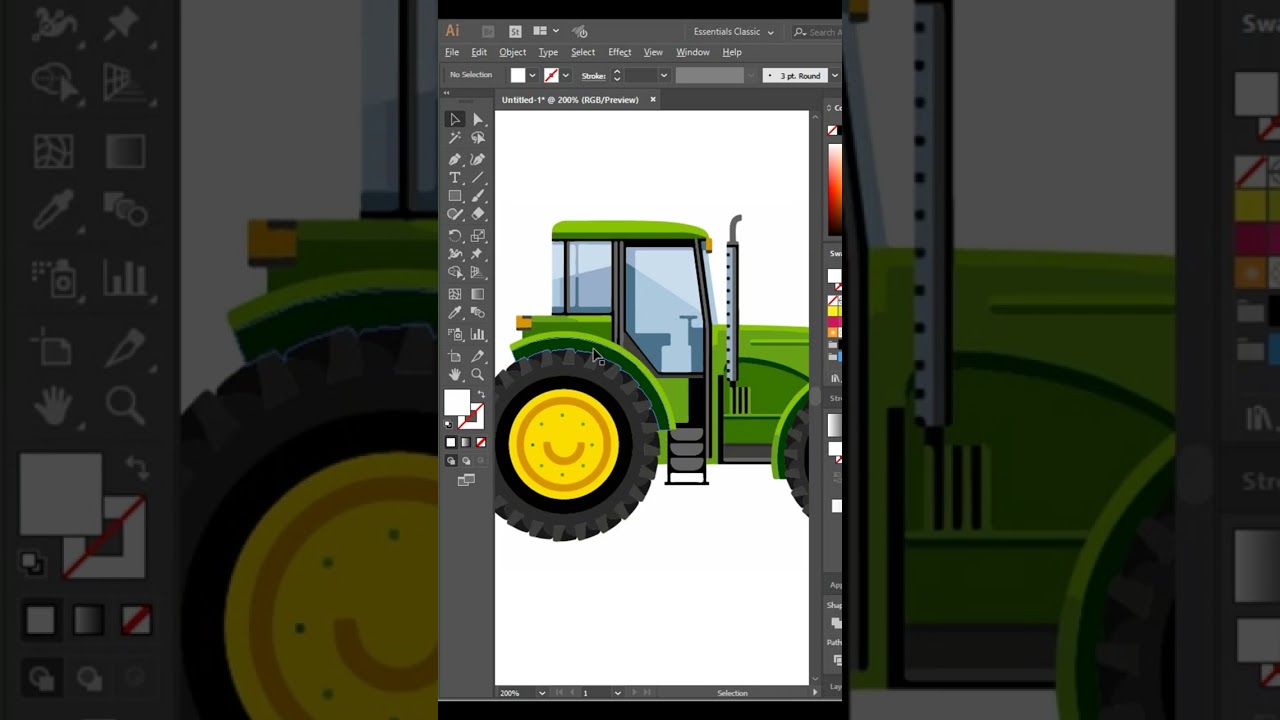Select the Selection tool (black arrow)
This screenshot has height=720, width=1280.
tap(455, 119)
